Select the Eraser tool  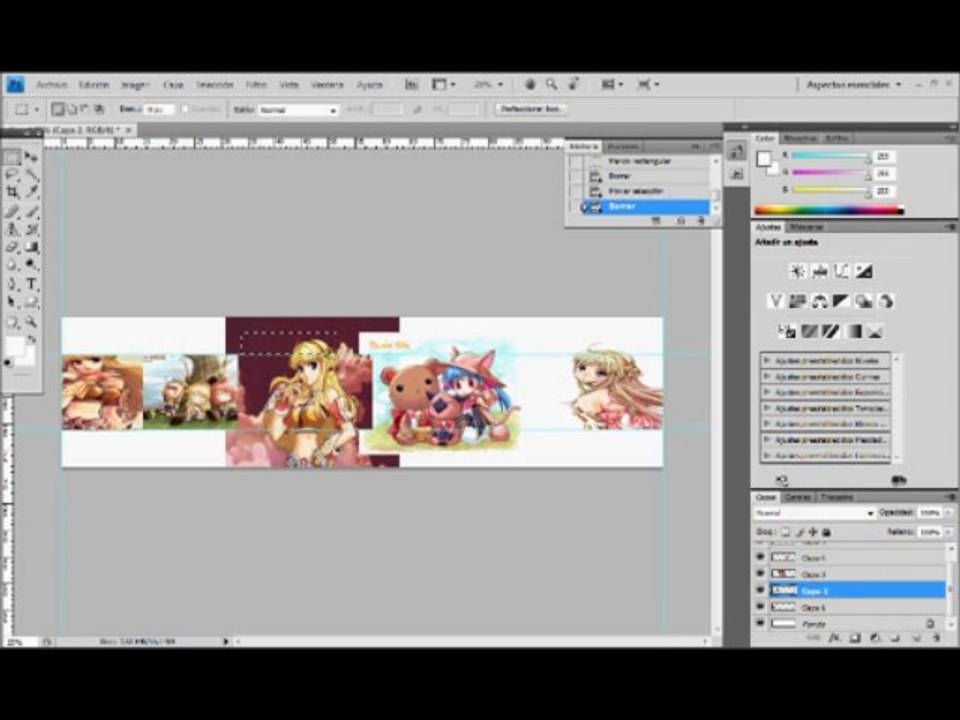12,247
